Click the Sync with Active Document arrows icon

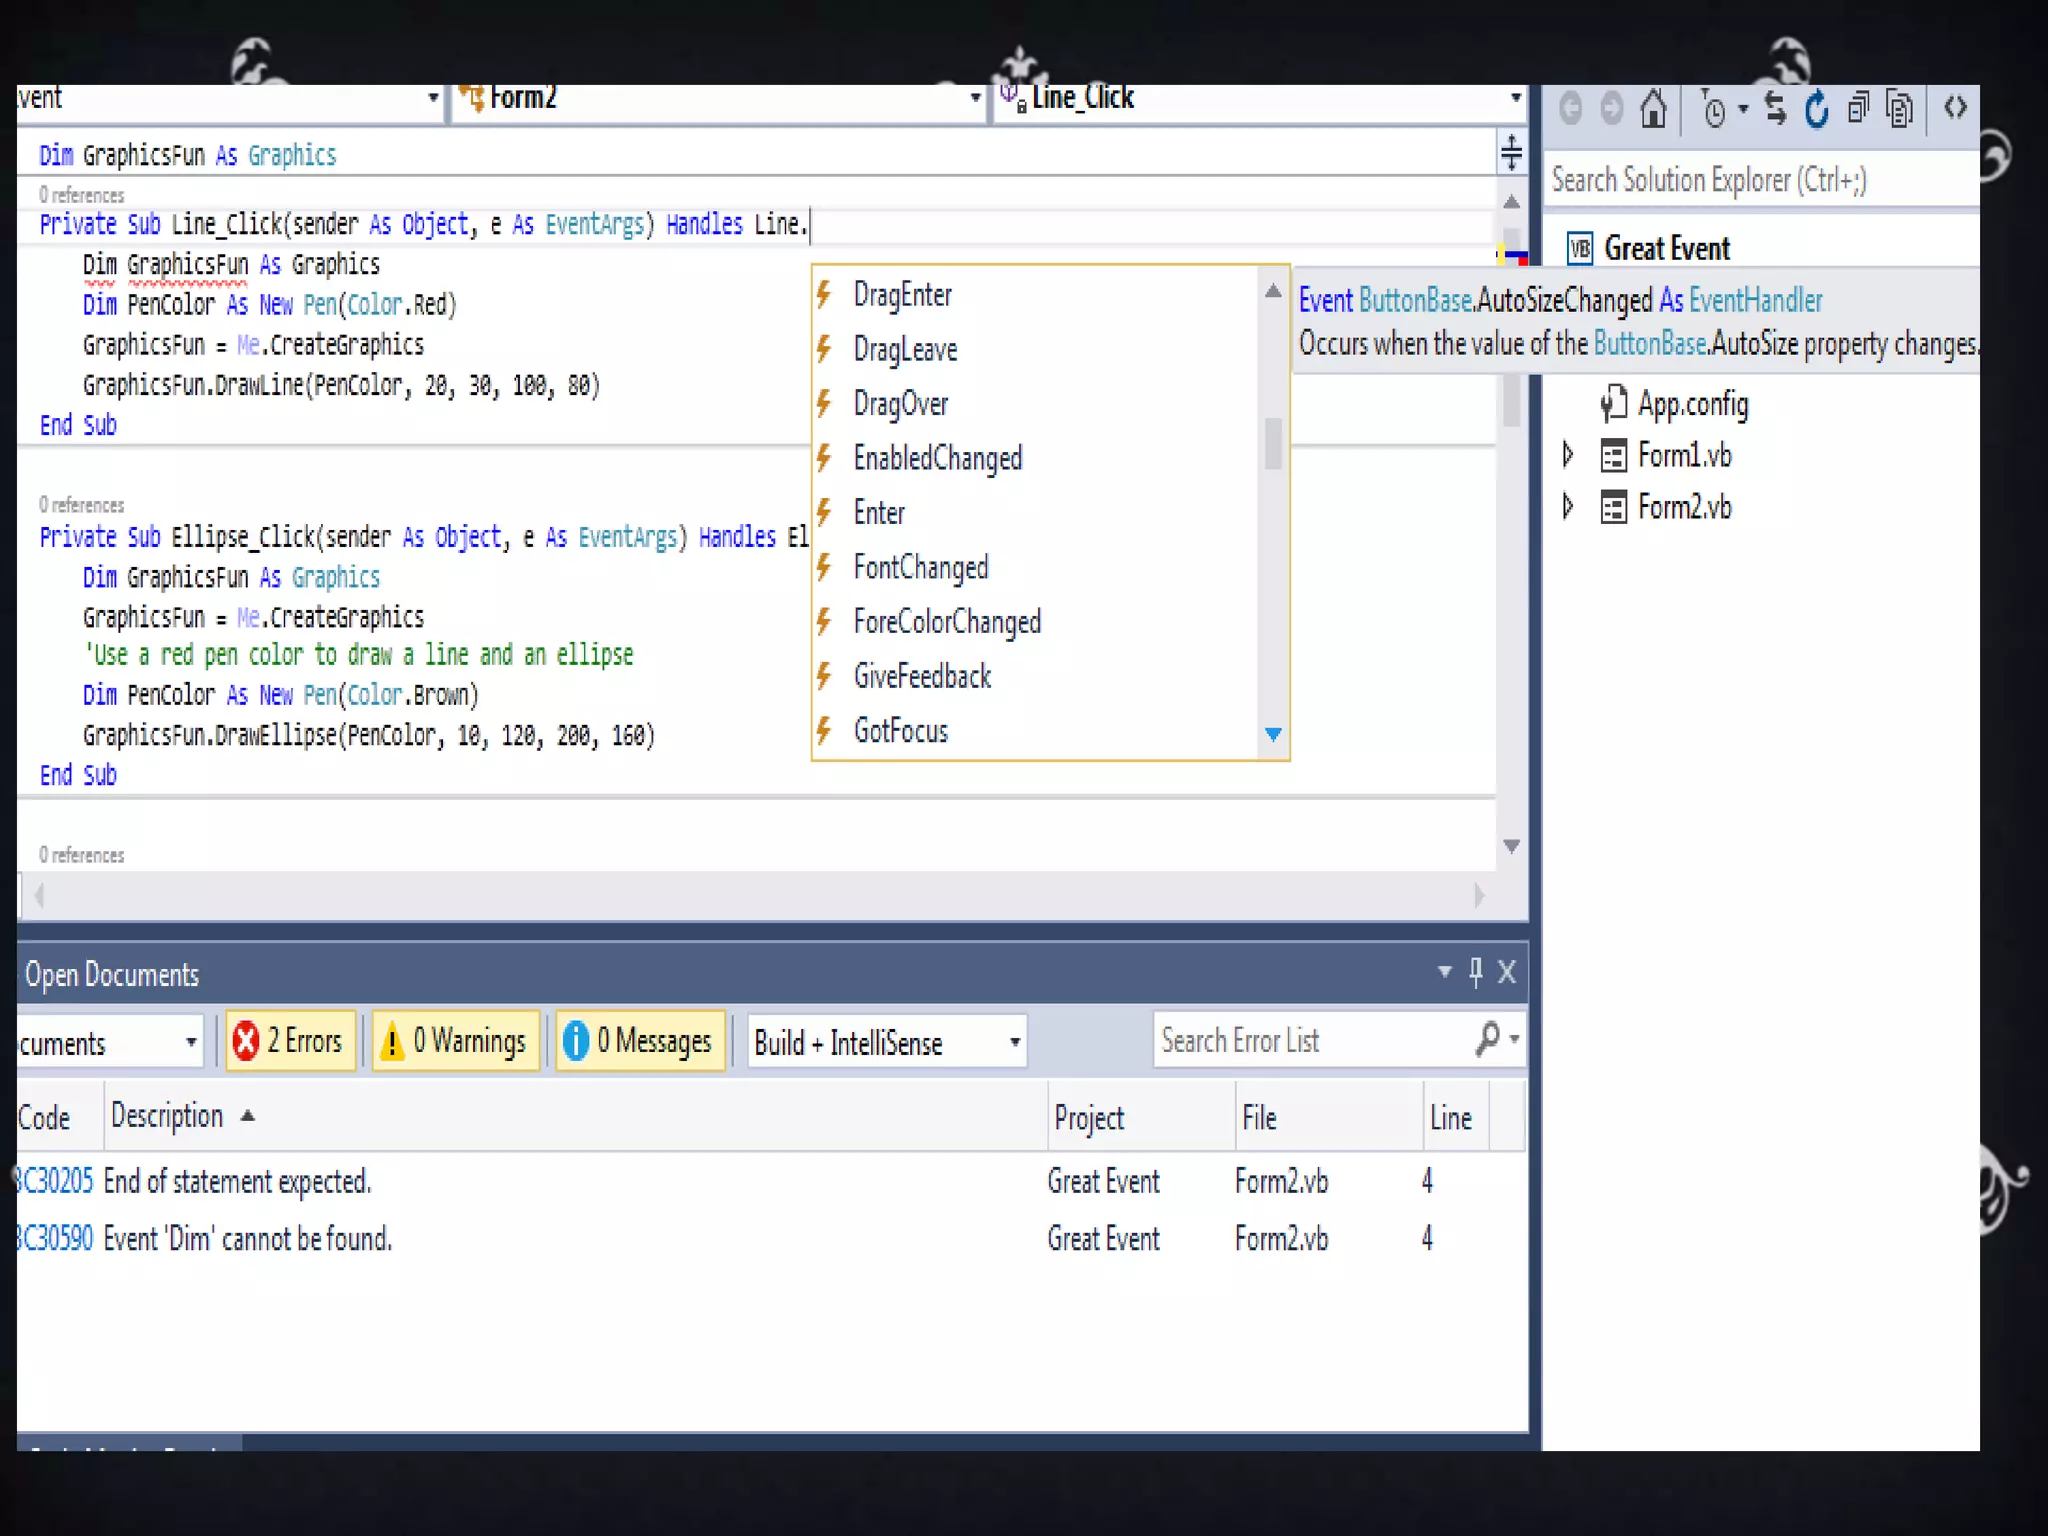(1776, 109)
